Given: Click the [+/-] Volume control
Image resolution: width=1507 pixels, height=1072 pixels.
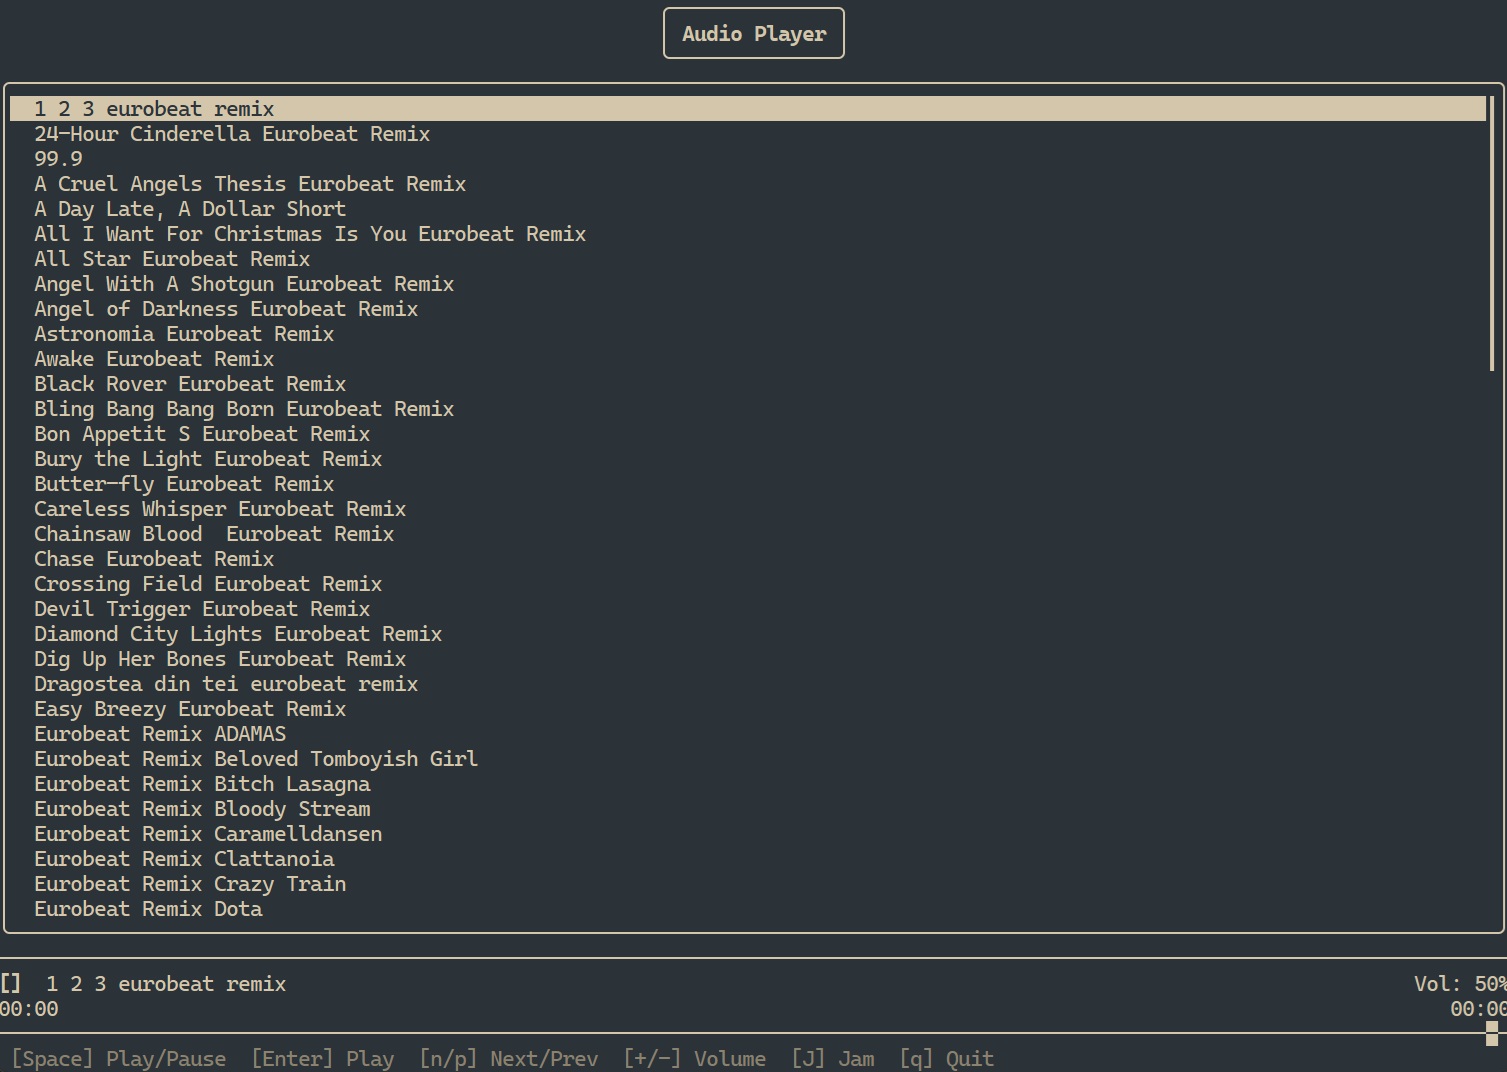Looking at the screenshot, I should (x=696, y=1058).
